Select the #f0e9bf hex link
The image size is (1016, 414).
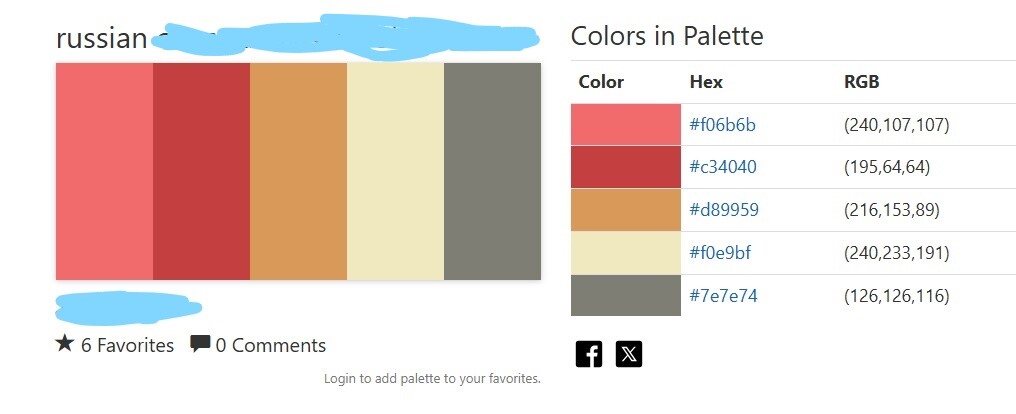pyautogui.click(x=720, y=252)
